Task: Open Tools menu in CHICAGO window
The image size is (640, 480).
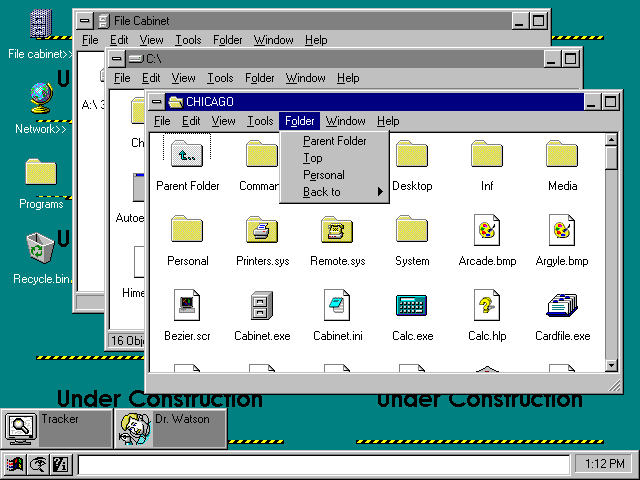Action: [x=260, y=121]
